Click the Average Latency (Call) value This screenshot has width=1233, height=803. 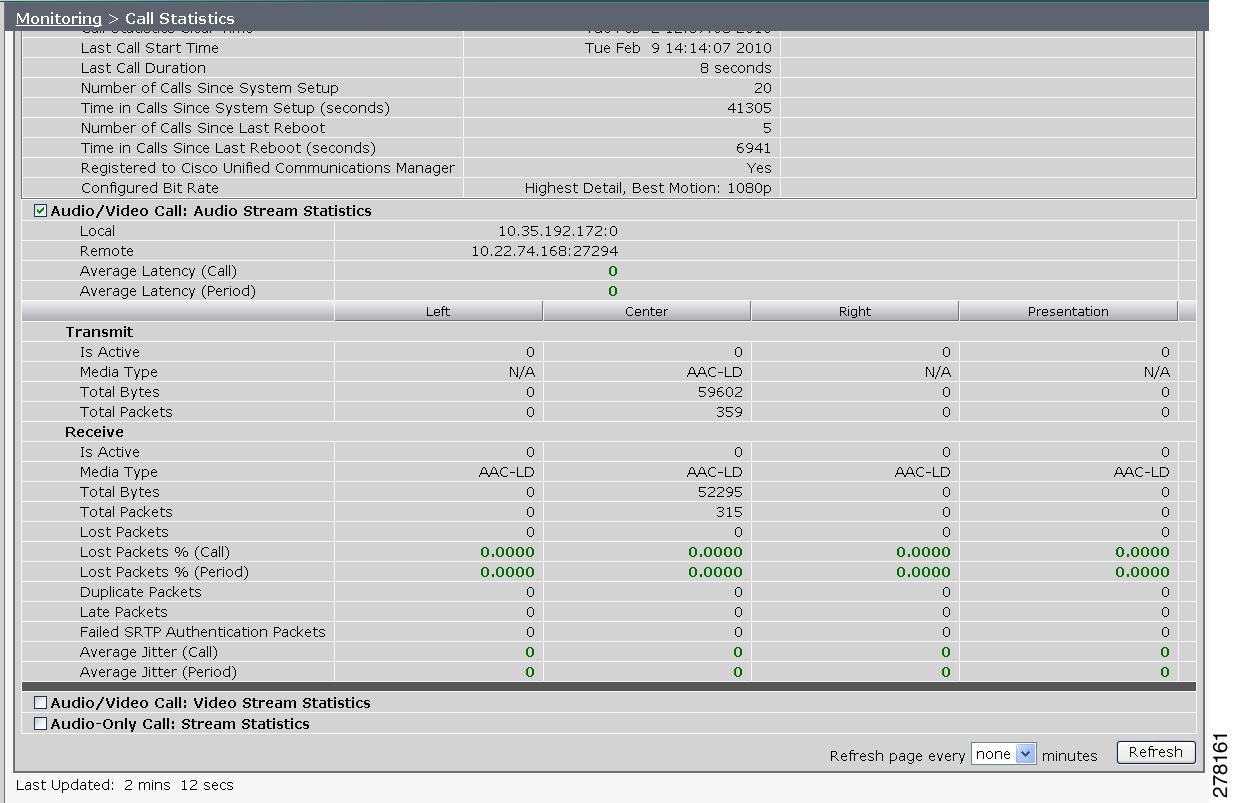click(x=612, y=271)
